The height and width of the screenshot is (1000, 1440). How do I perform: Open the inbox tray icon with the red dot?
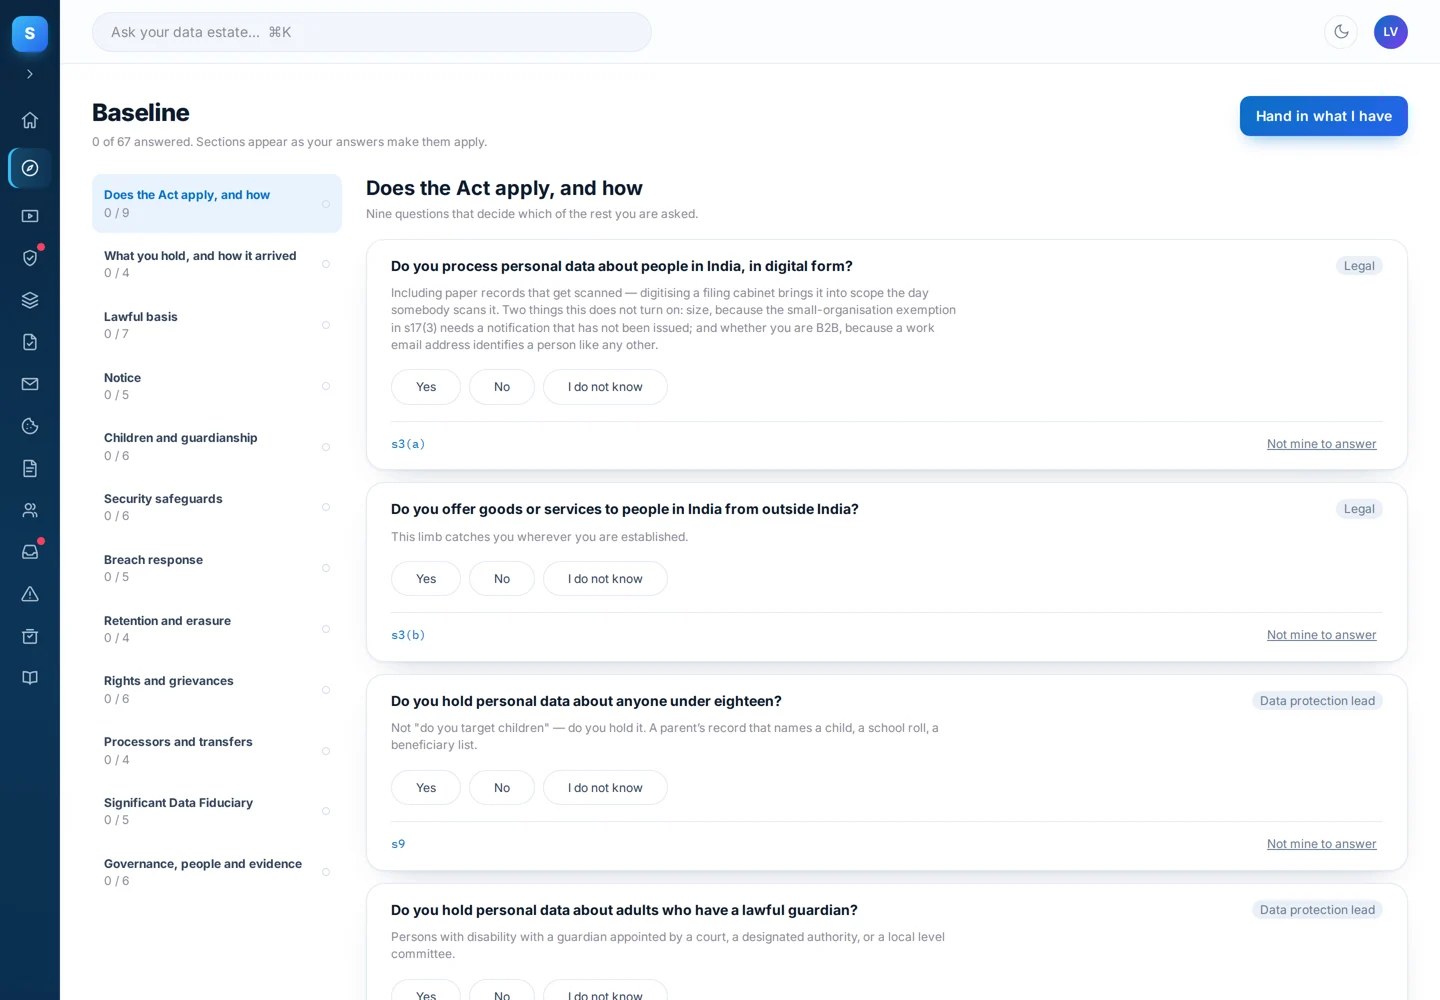tap(30, 552)
